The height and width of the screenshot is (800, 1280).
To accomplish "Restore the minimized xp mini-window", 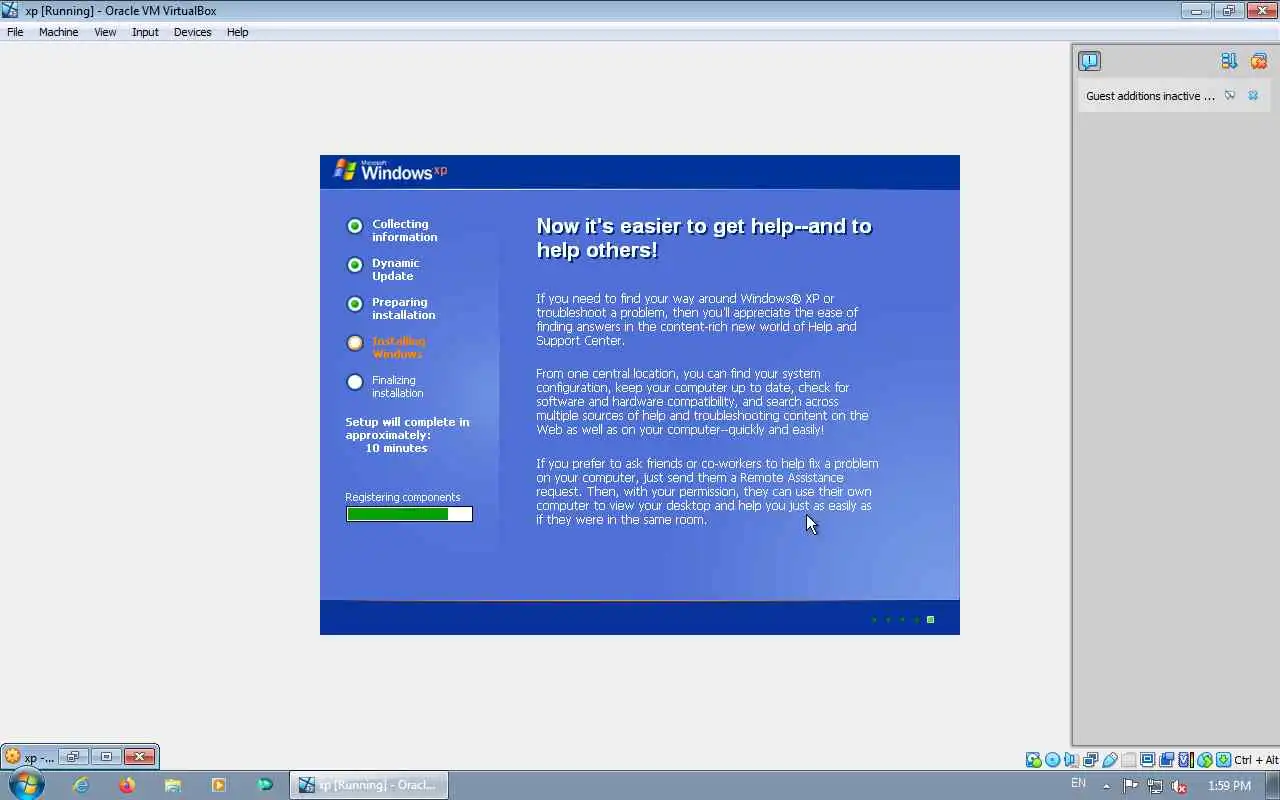I will click(x=72, y=757).
